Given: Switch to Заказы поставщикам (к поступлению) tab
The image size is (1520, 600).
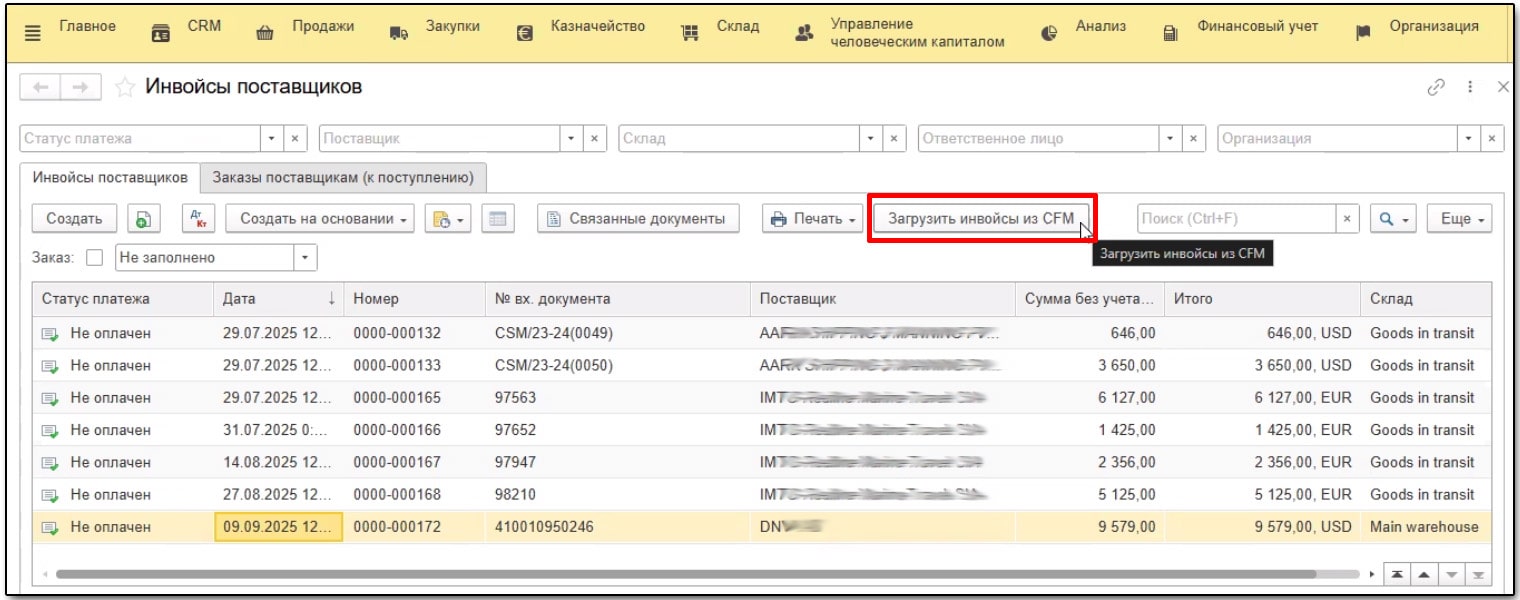Looking at the screenshot, I should click(x=342, y=178).
